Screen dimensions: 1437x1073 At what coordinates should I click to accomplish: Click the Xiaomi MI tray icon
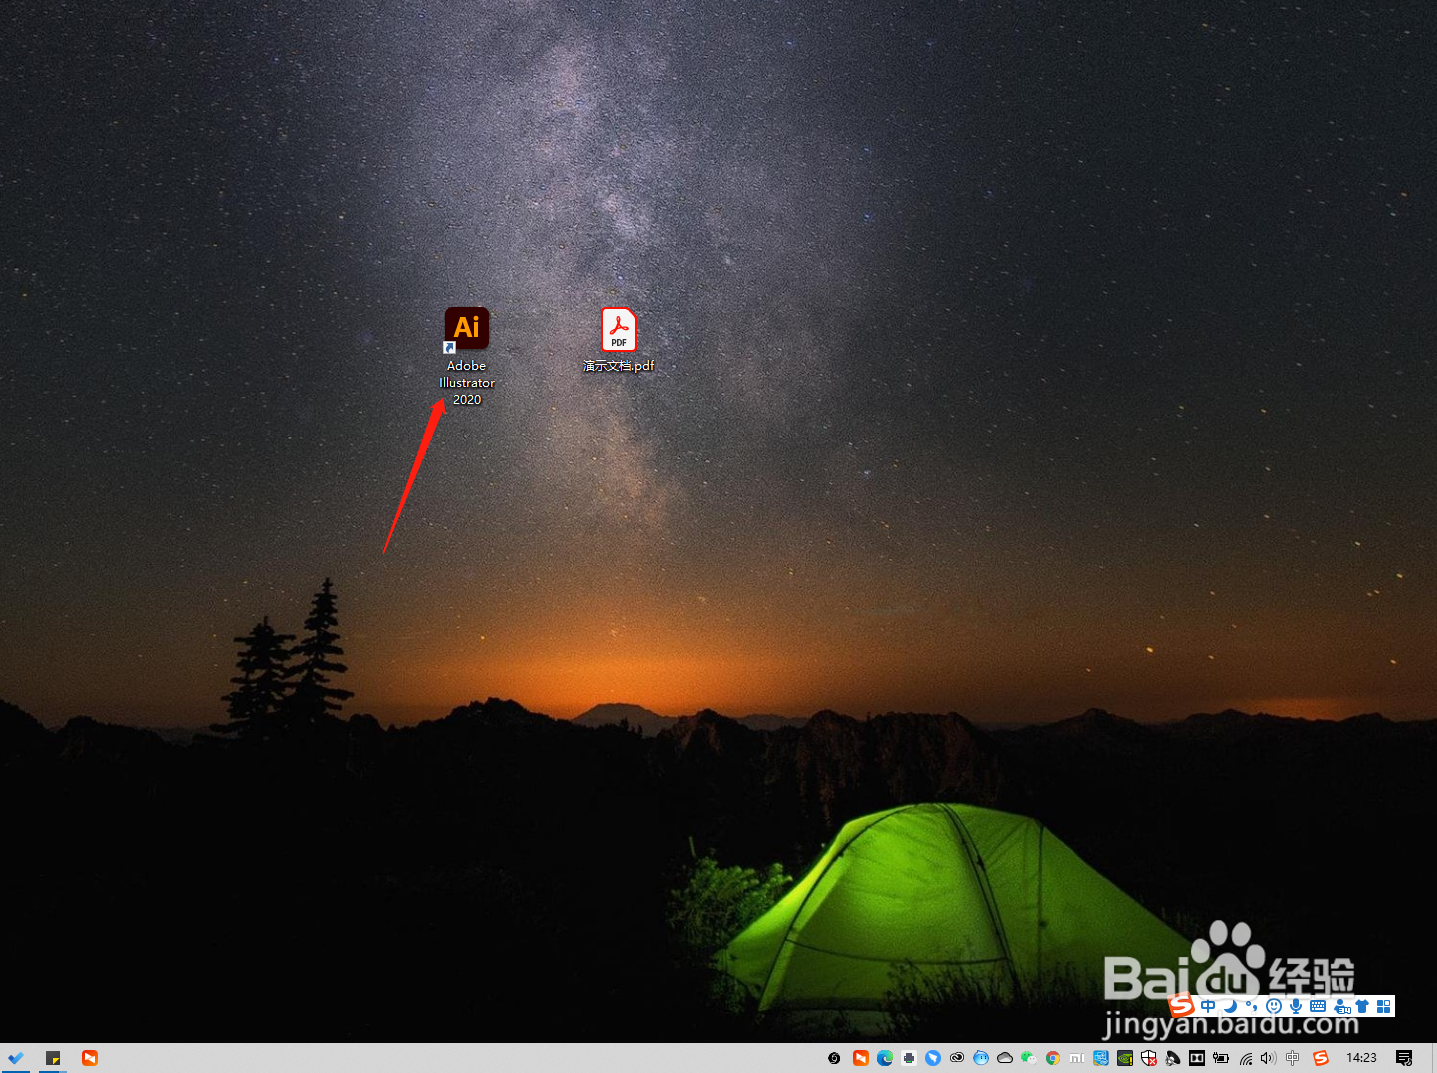pos(1077,1058)
